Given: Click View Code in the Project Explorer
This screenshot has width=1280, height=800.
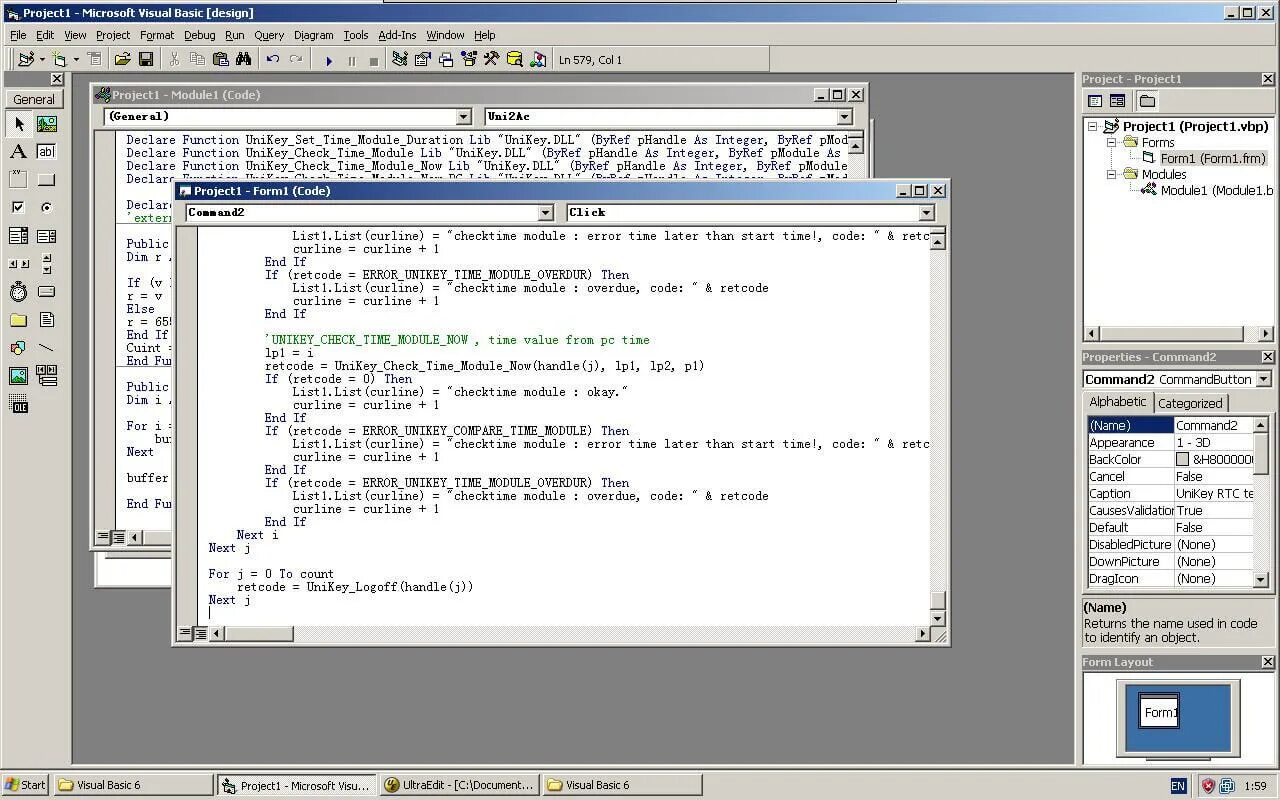Looking at the screenshot, I should click(1095, 101).
